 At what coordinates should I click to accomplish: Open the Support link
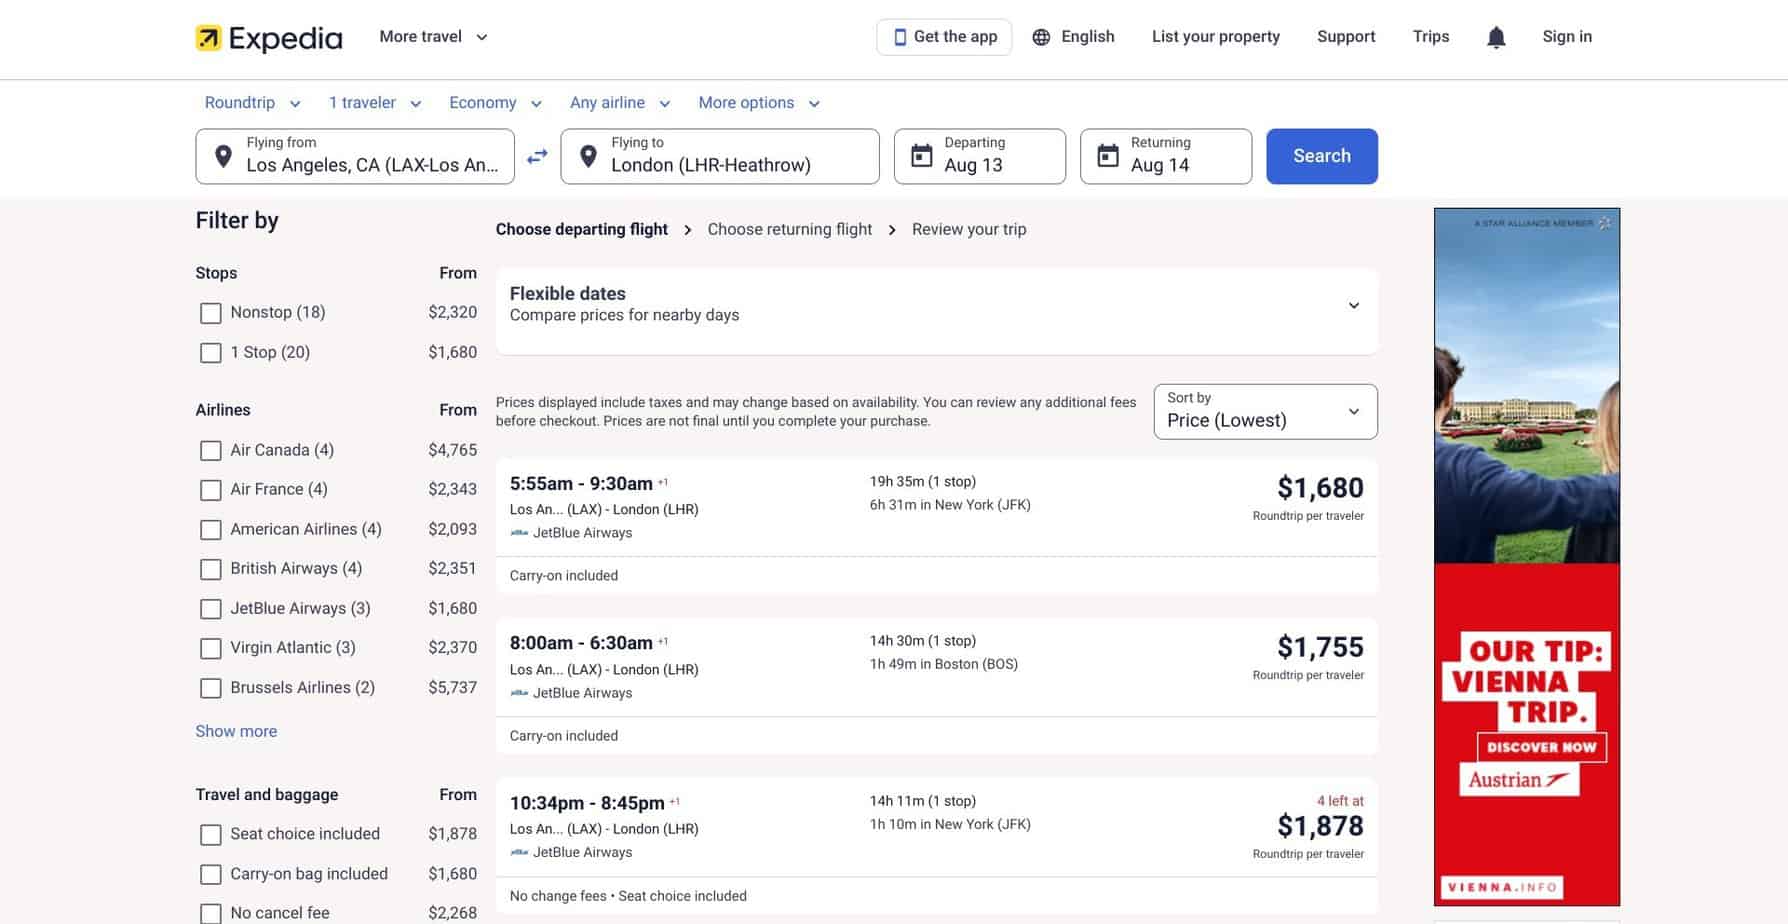(1346, 37)
